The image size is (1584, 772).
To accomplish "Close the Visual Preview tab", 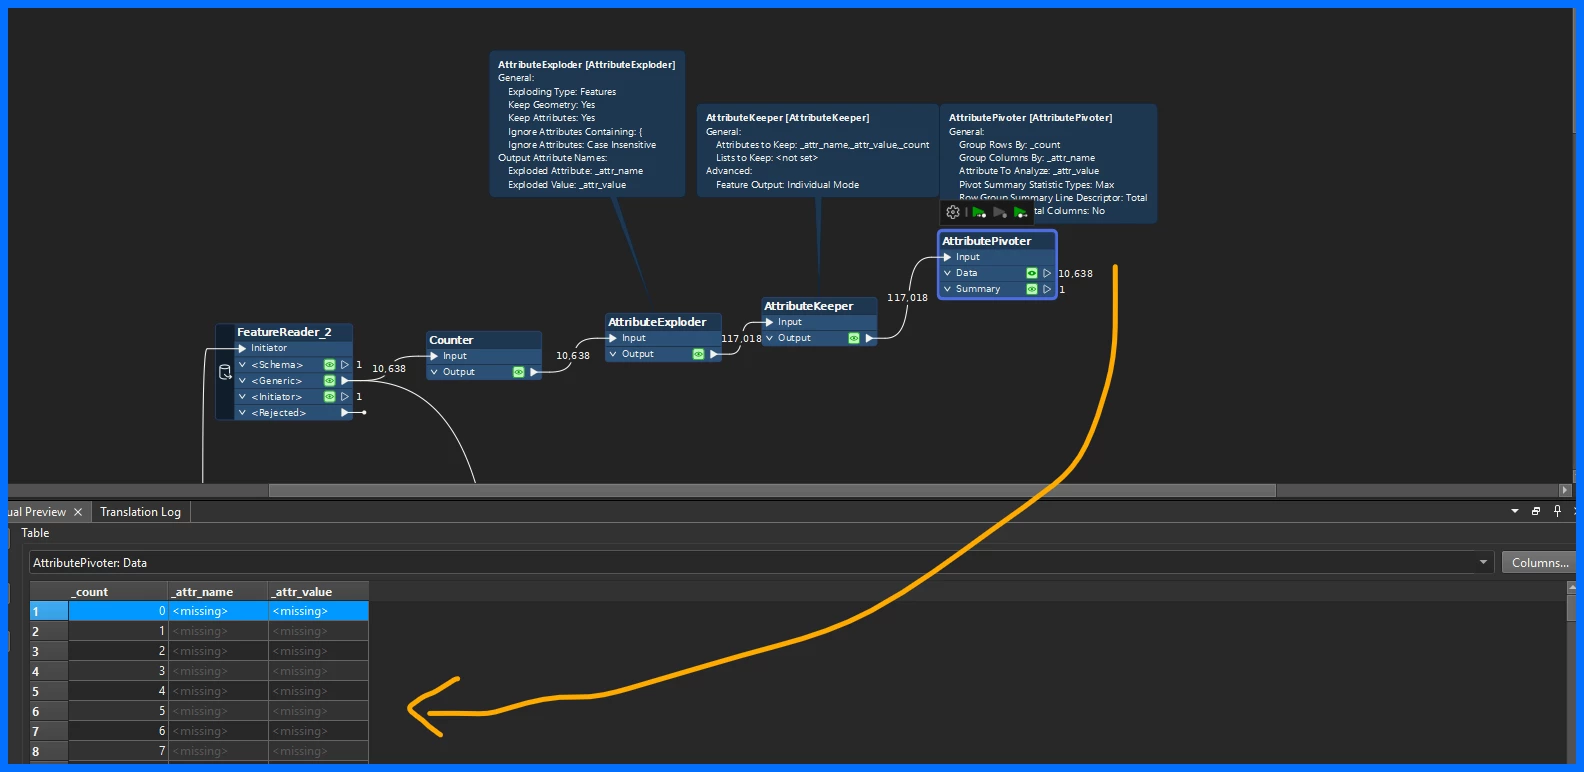I will coord(78,512).
